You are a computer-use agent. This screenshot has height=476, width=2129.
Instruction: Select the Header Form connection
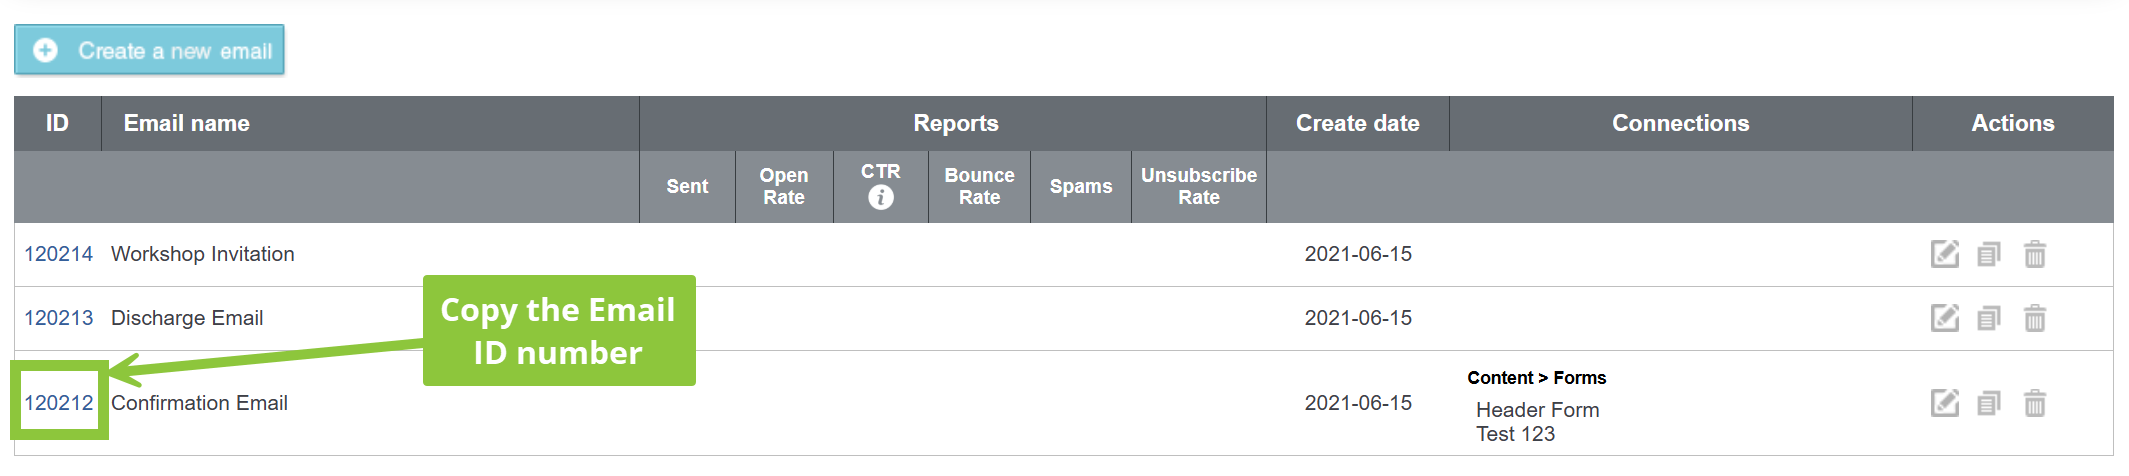pyautogui.click(x=1537, y=410)
